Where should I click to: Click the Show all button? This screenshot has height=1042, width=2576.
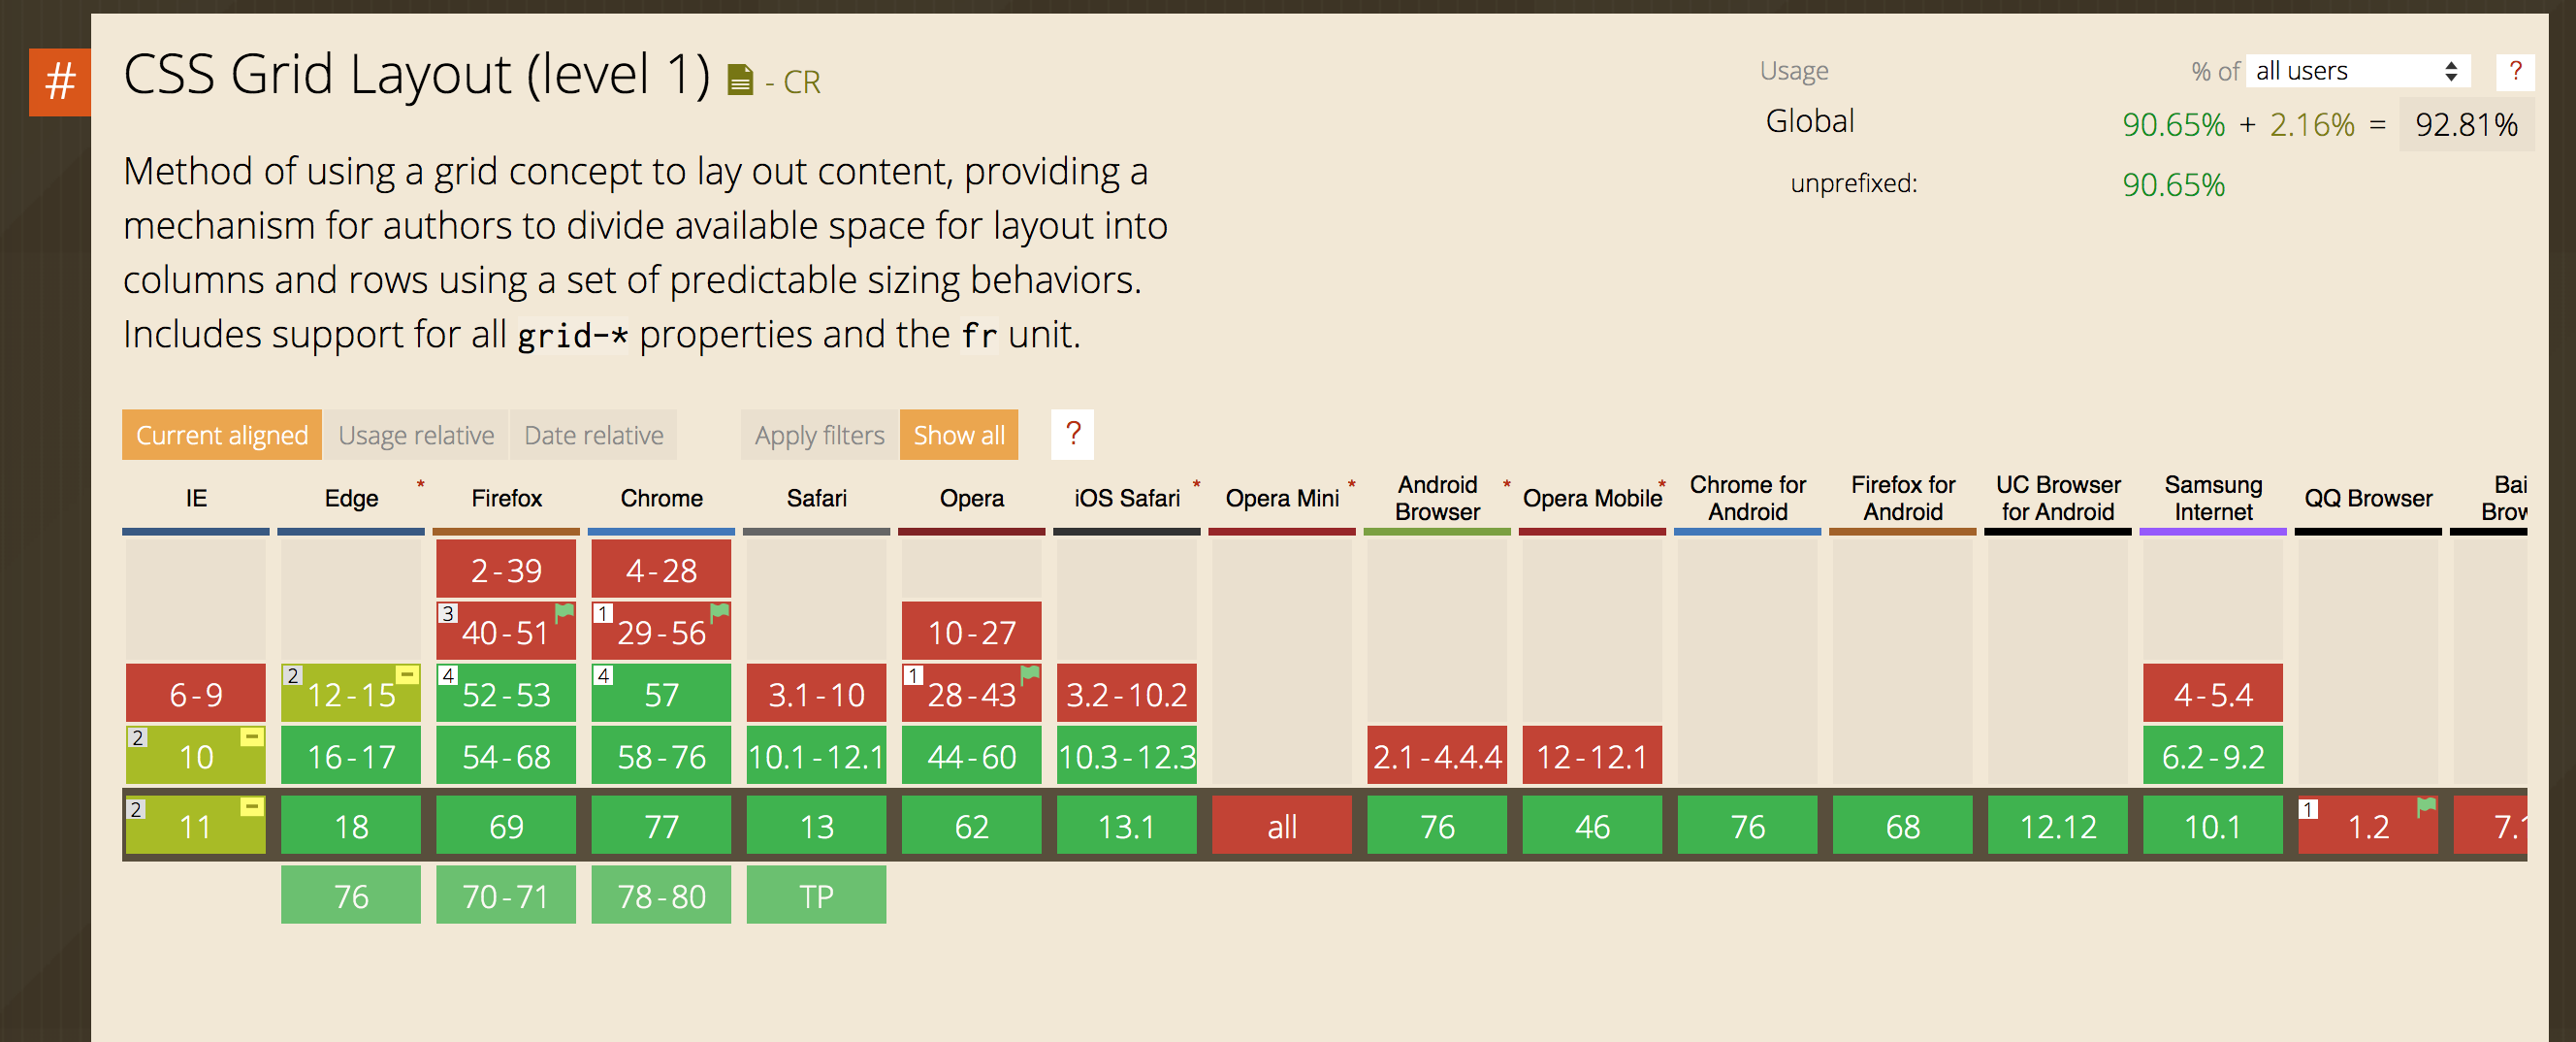959,435
